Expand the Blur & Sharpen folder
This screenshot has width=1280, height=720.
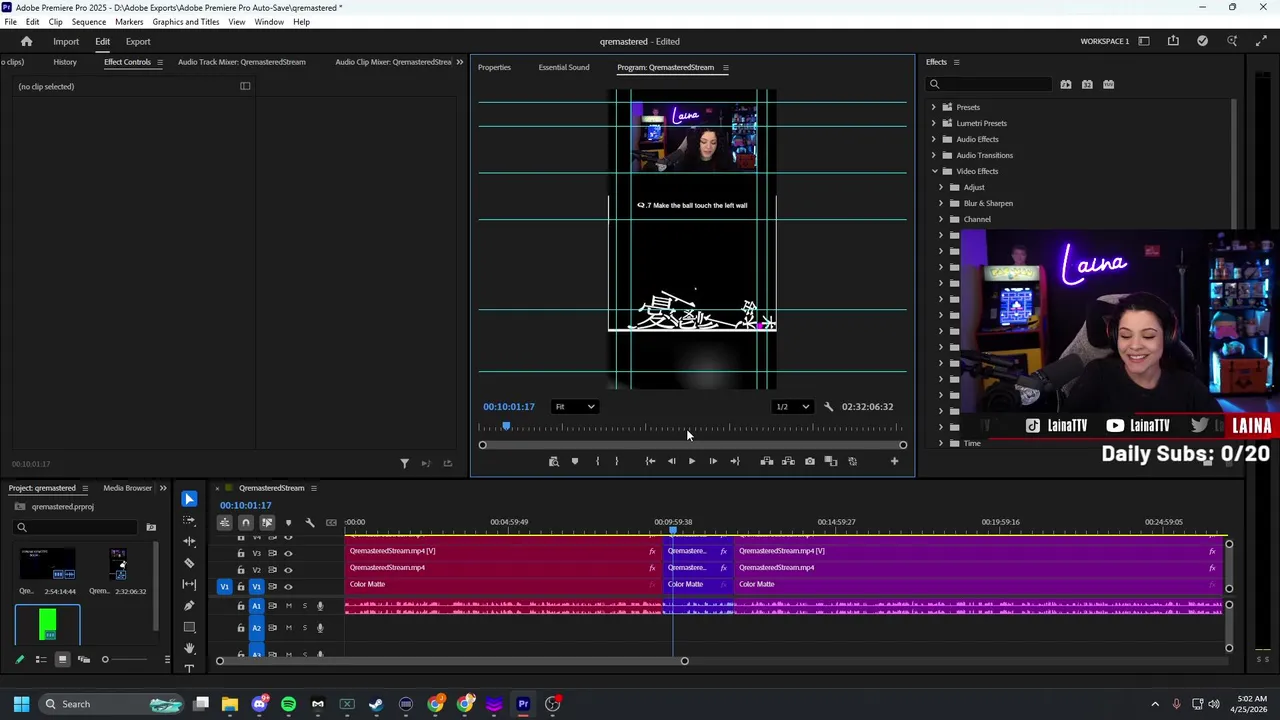tap(941, 203)
